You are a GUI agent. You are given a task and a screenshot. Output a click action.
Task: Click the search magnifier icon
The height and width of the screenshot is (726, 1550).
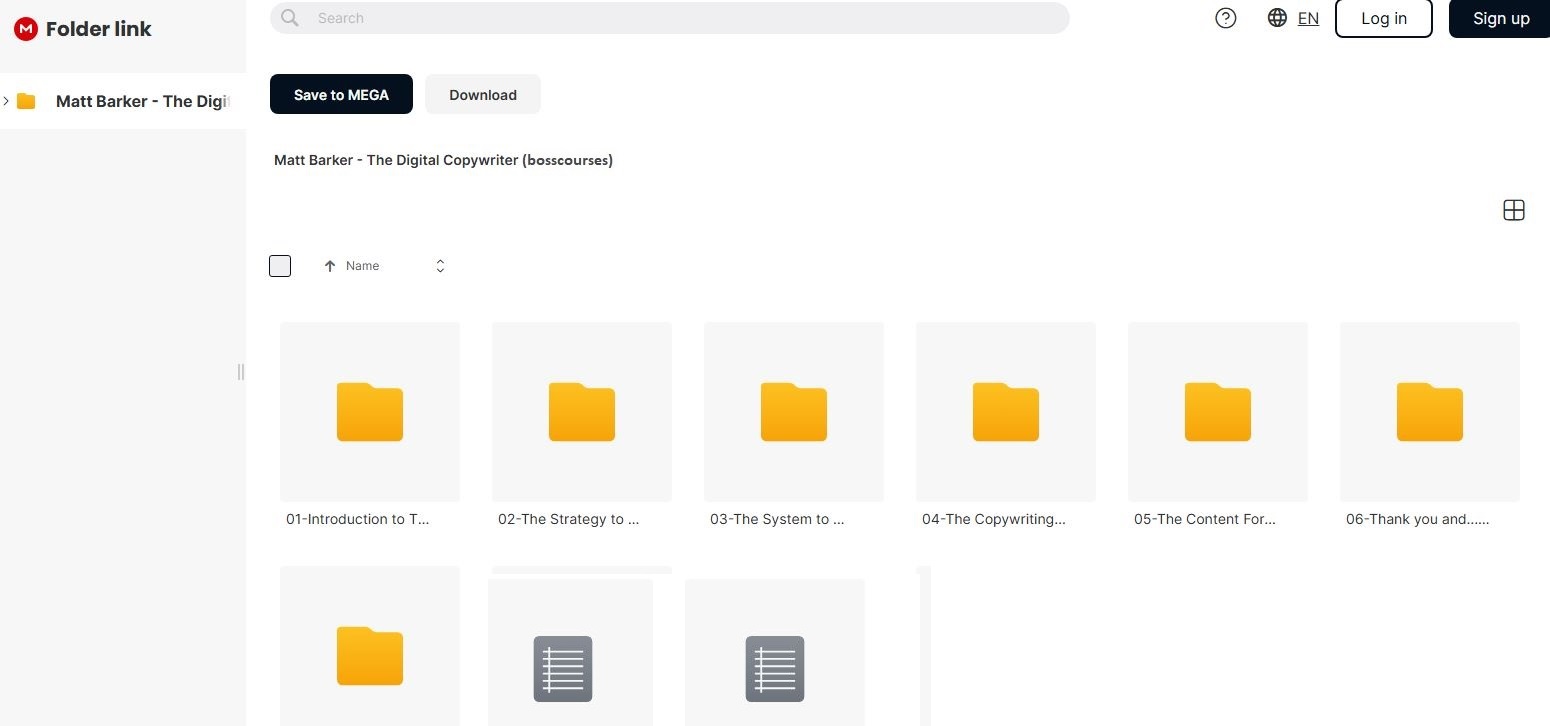tap(290, 18)
